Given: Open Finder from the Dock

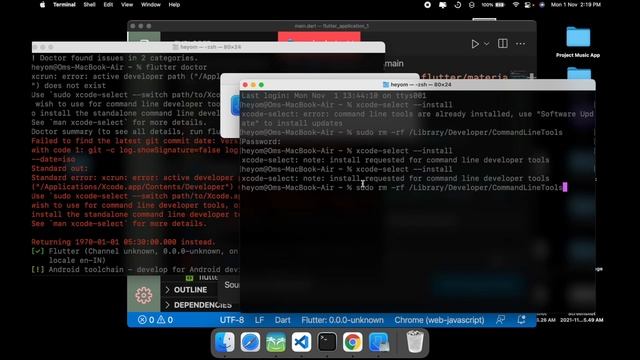Looking at the screenshot, I should [225, 342].
